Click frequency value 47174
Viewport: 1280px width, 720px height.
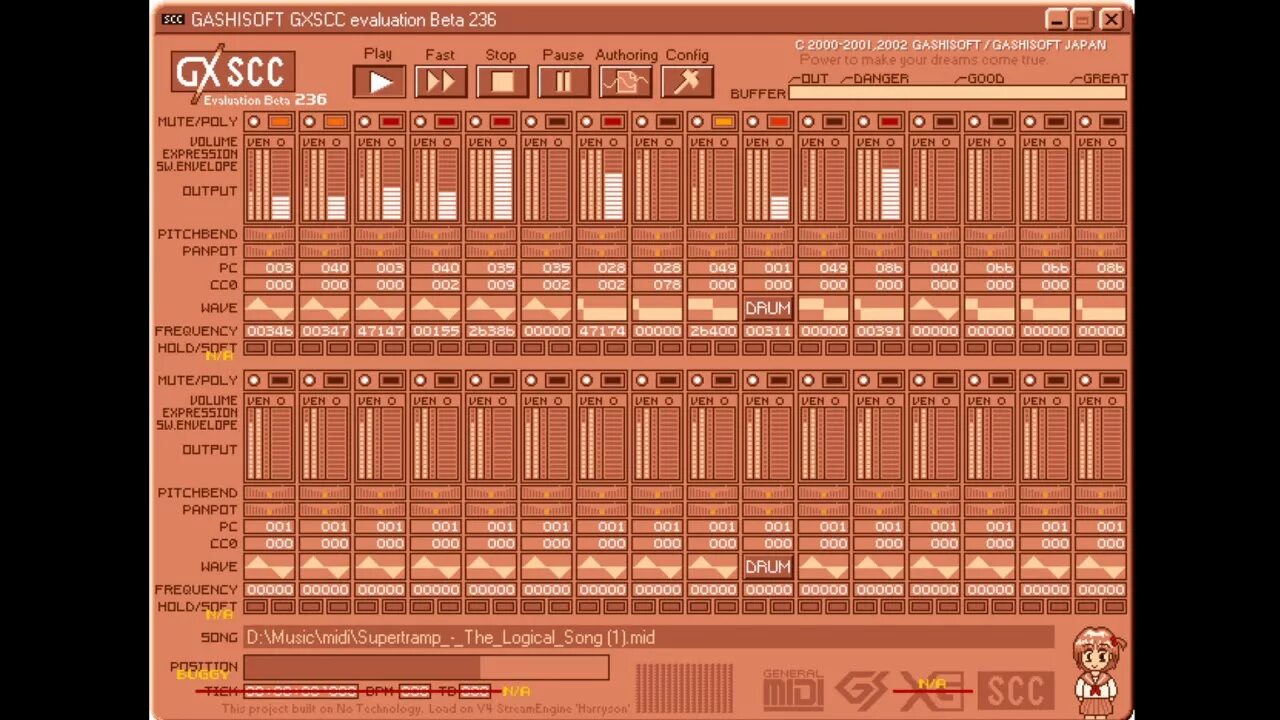[x=602, y=331]
